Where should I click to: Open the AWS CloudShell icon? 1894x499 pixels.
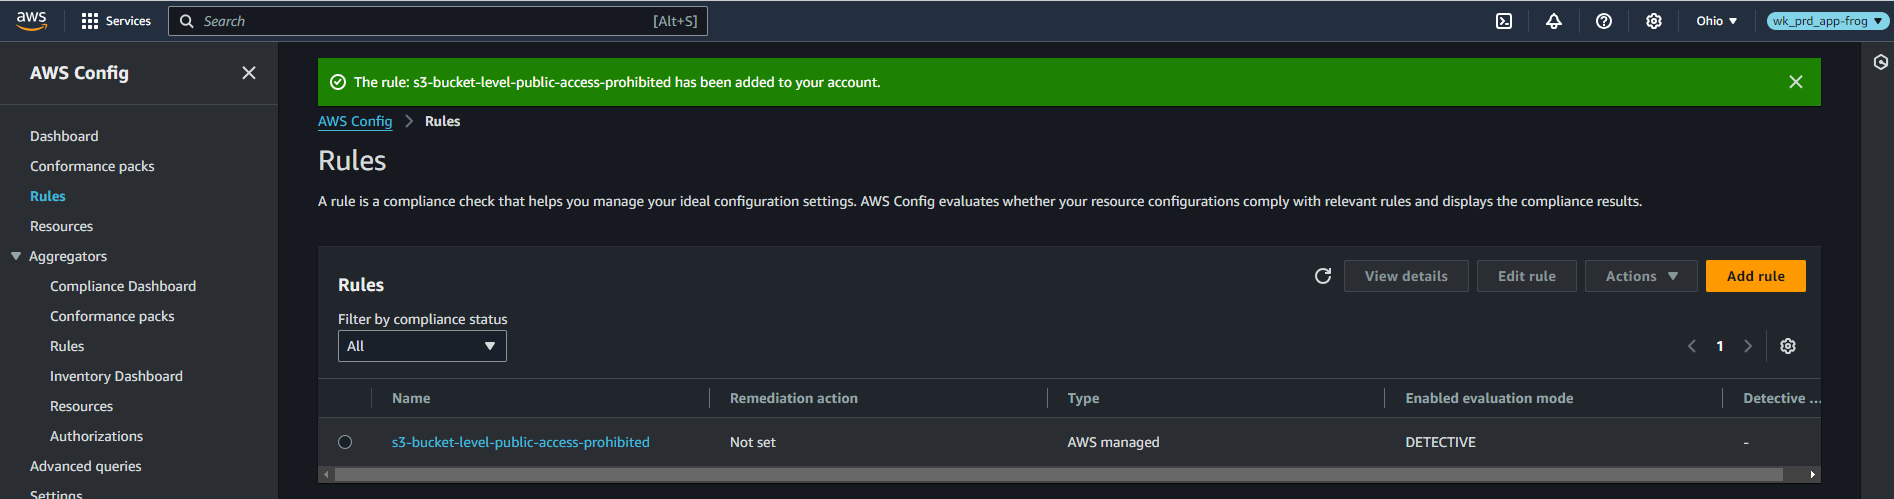1503,21
